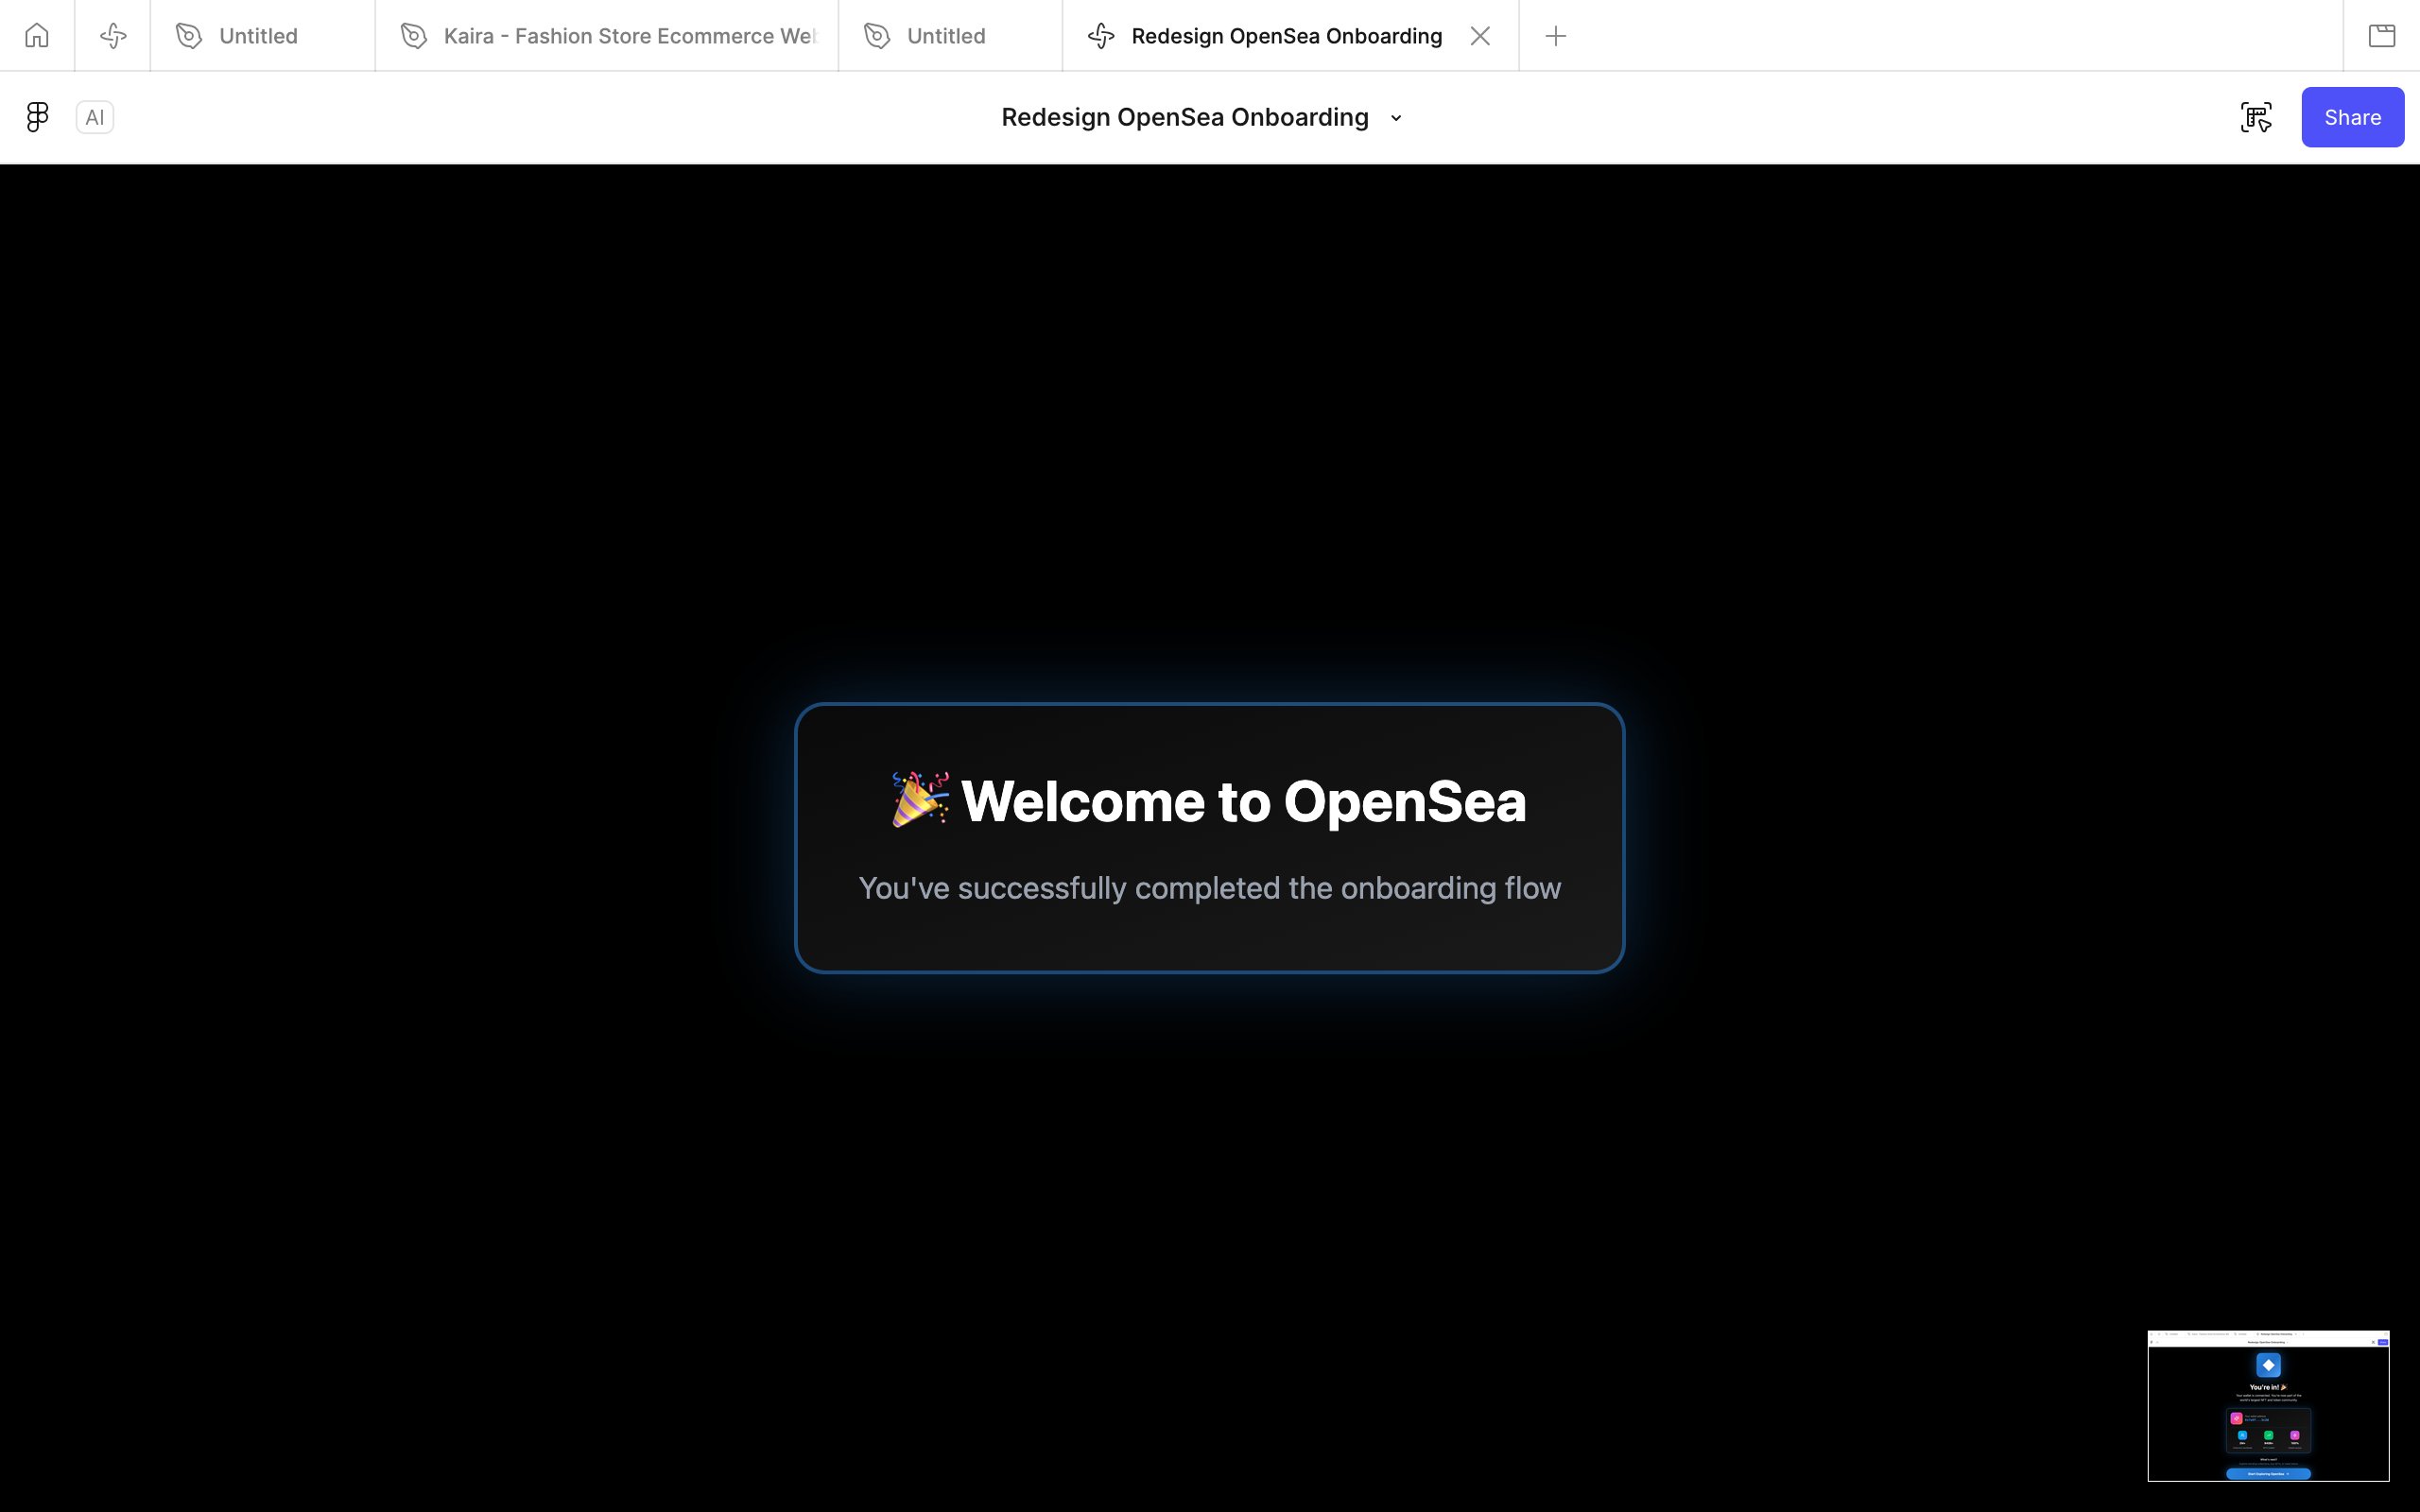Screen dimensions: 2420x1512
Task: Toggle the AI button
Action: (95, 117)
